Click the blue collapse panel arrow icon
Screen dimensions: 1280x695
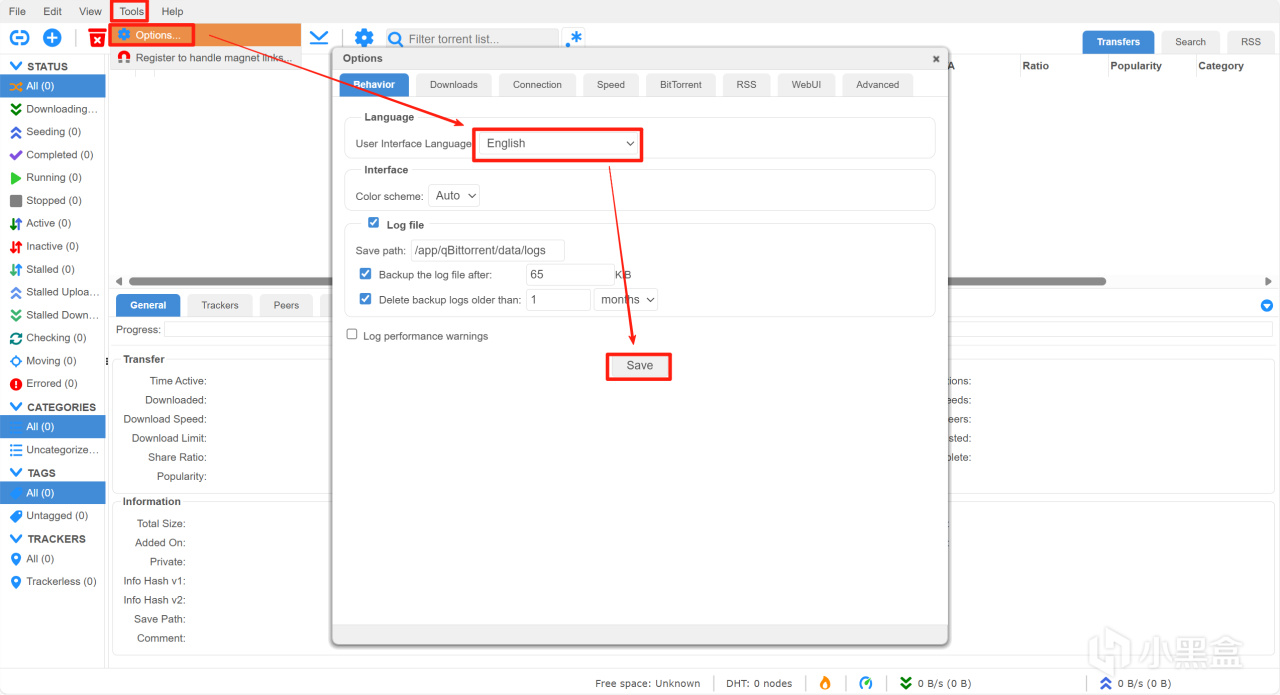[1267, 305]
